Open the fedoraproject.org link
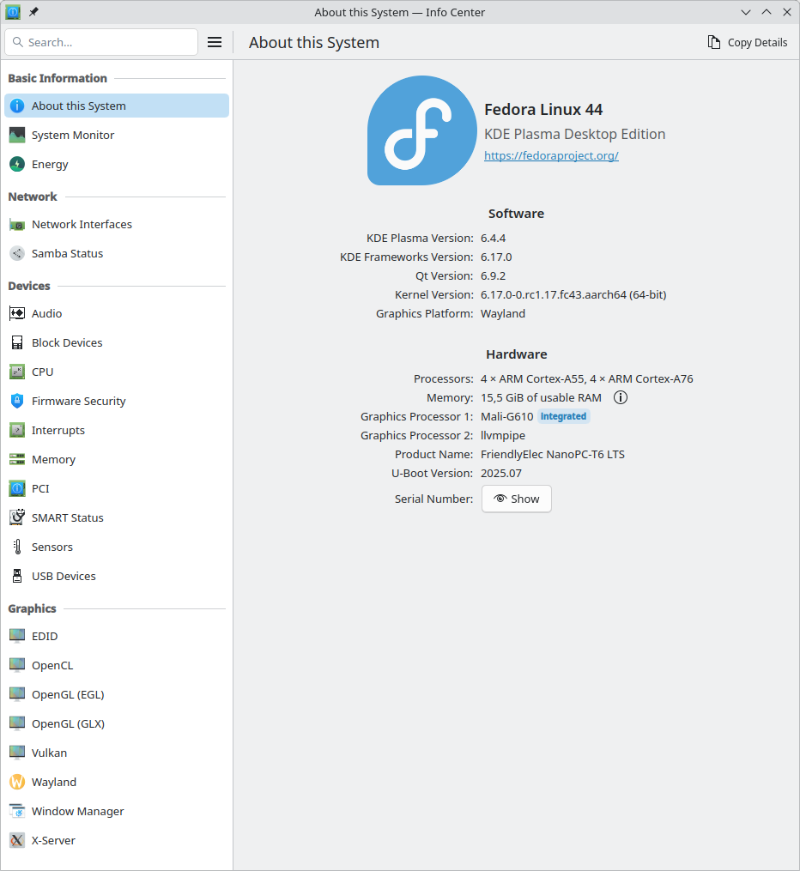Screen dimensions: 800x871 click(551, 156)
